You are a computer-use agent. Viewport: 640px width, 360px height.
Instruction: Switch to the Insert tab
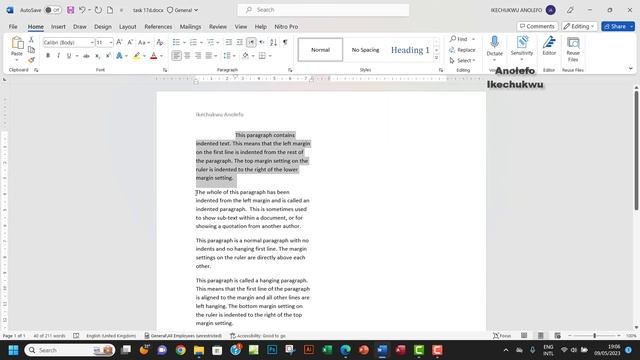click(x=58, y=27)
